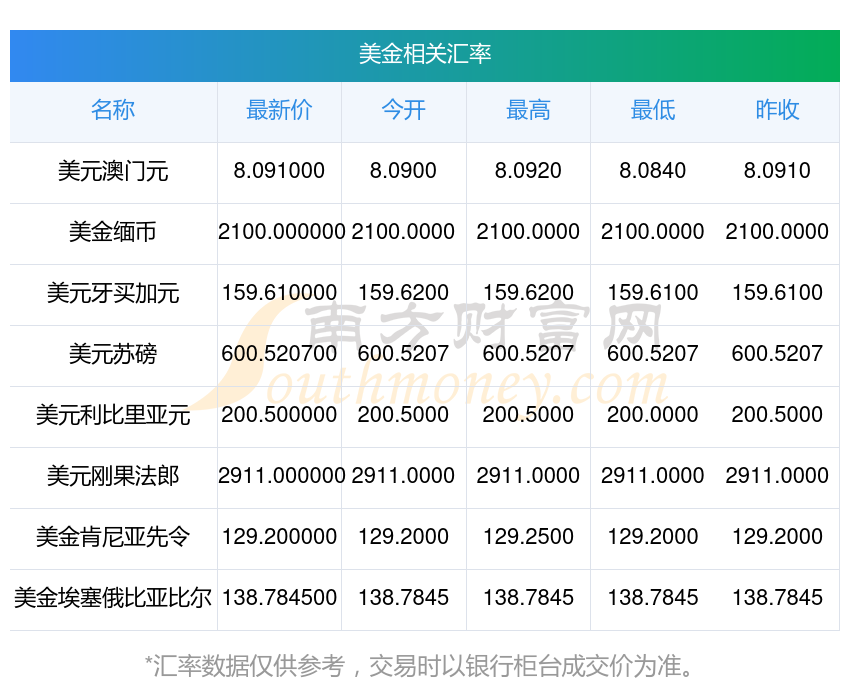Screen dimensions: 850x698
Task: Click 美元刚果法郎 昨收 value 2911.0000
Action: pyautogui.click(x=777, y=476)
